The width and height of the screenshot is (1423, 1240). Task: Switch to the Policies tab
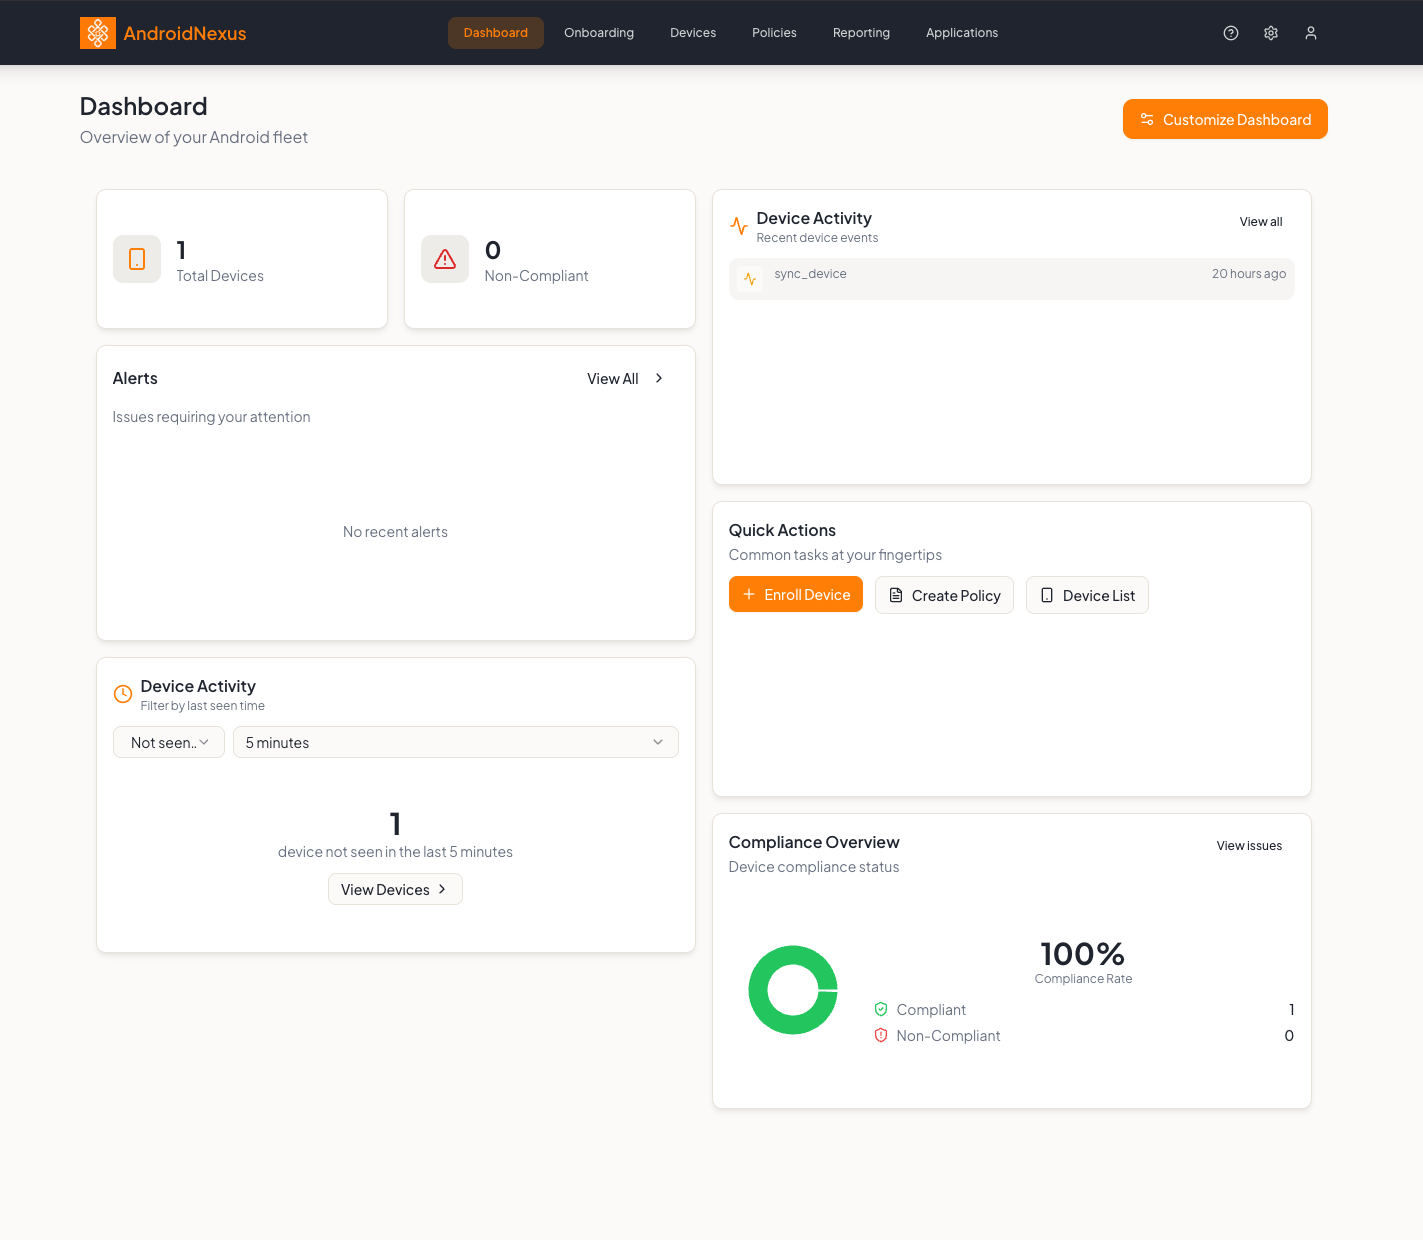[773, 32]
